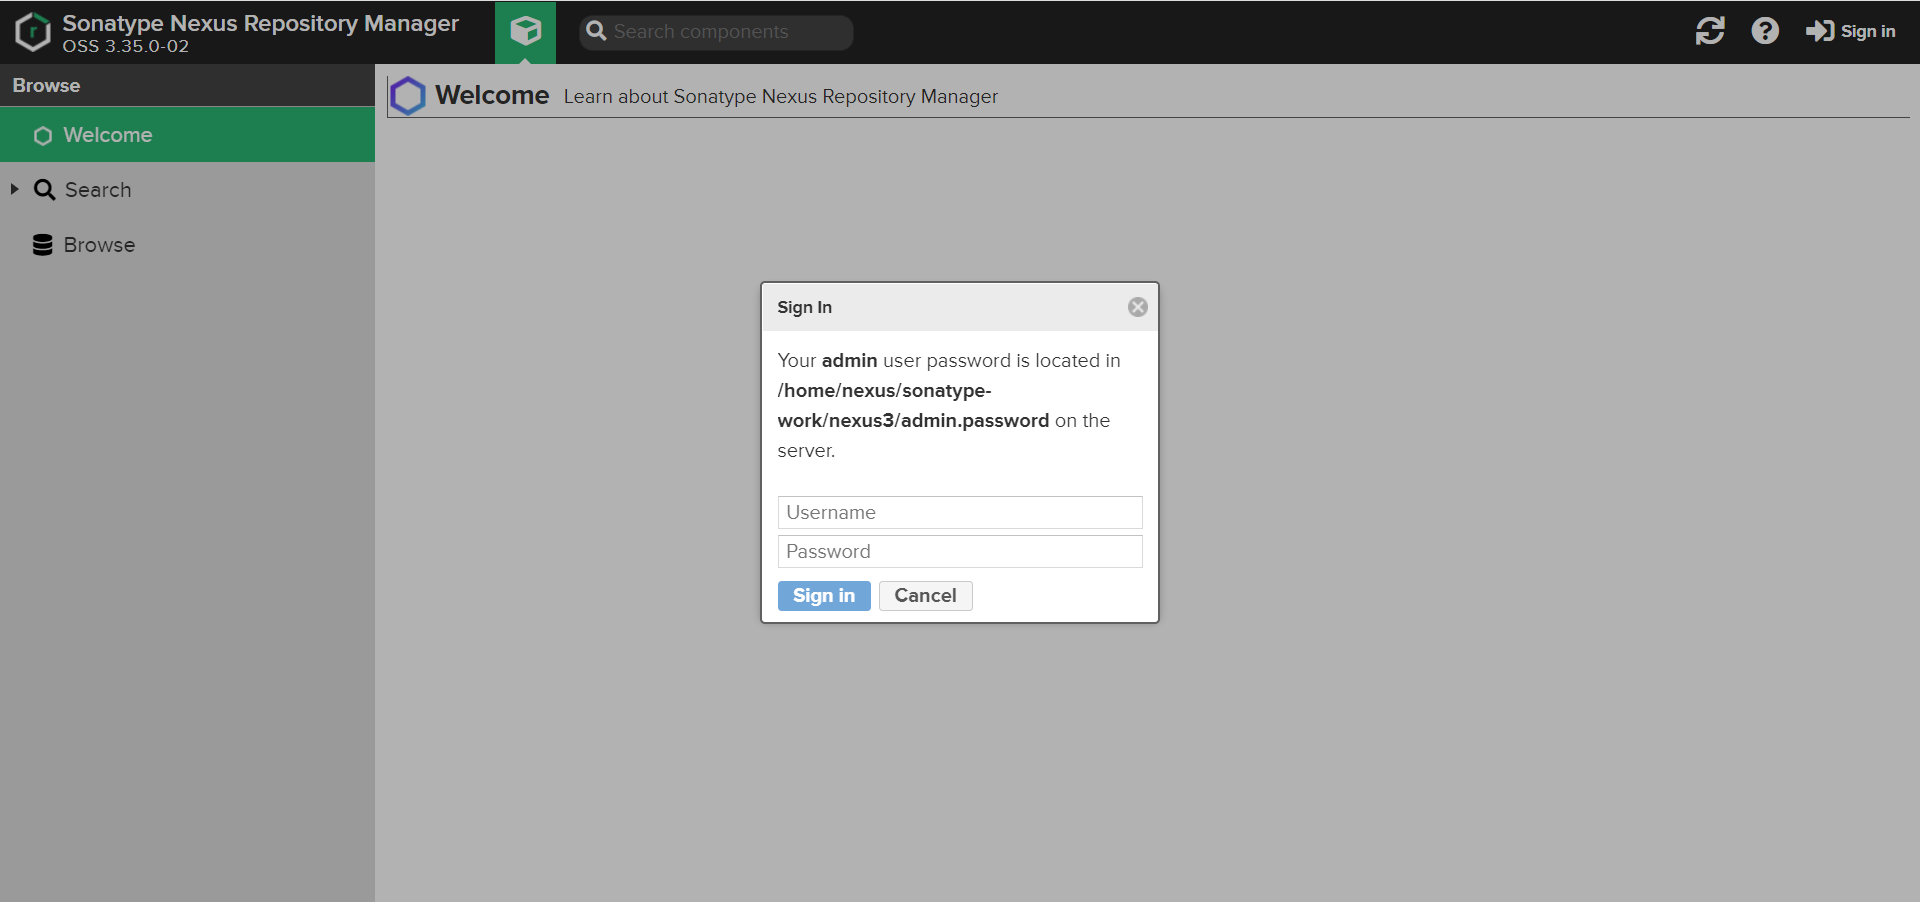Close the Sign In dialog
This screenshot has width=1920, height=902.
pyautogui.click(x=1138, y=307)
